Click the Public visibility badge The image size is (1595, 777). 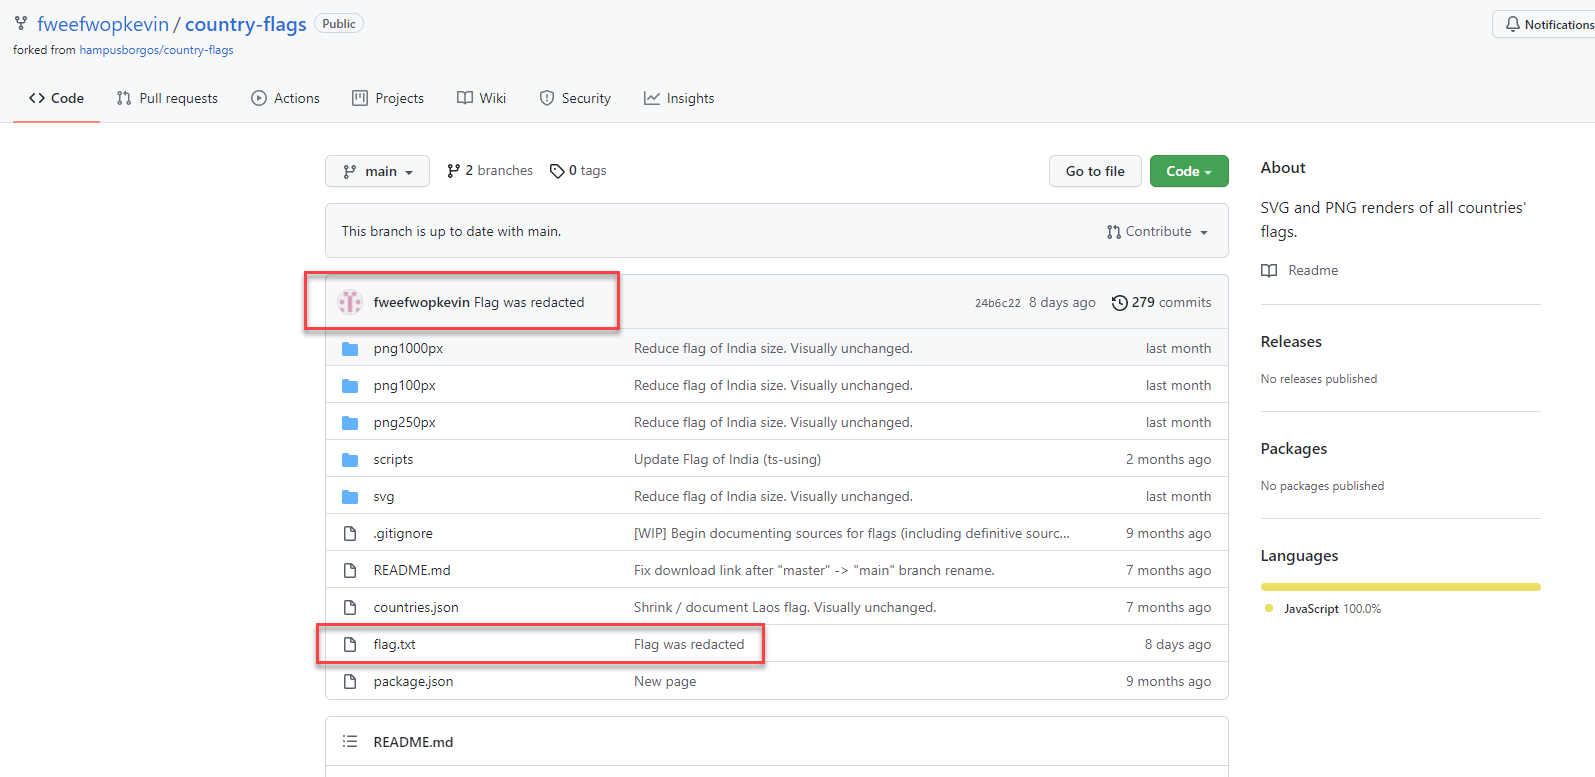point(339,24)
